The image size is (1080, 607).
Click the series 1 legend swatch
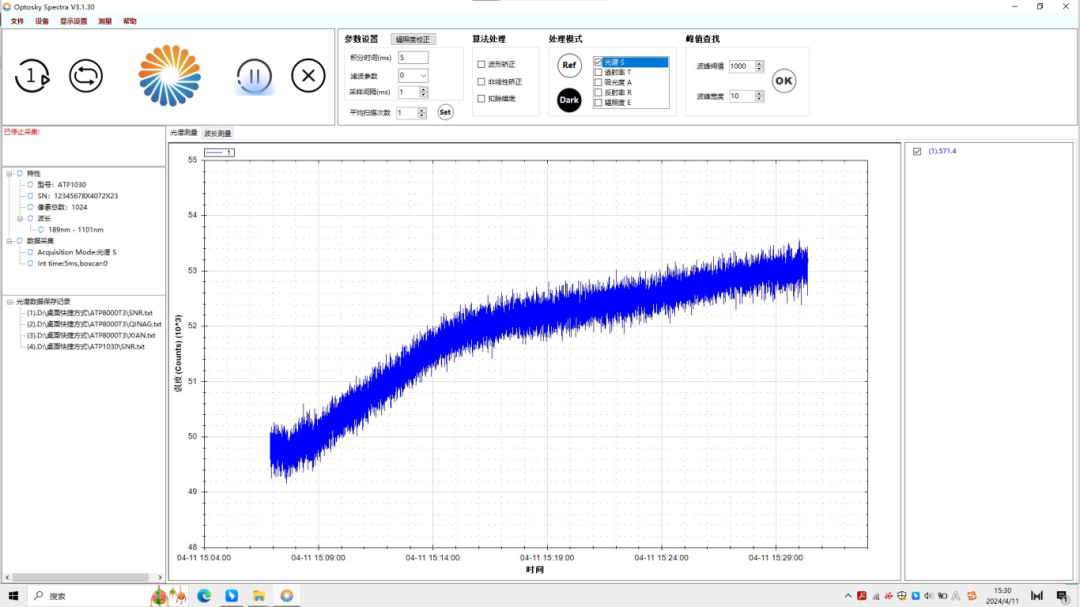coord(219,152)
